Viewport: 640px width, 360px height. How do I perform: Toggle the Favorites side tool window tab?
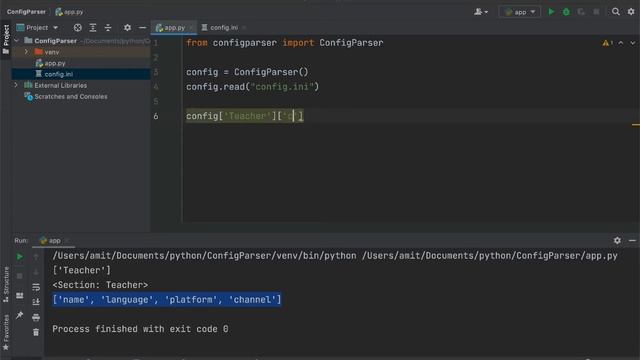6,332
